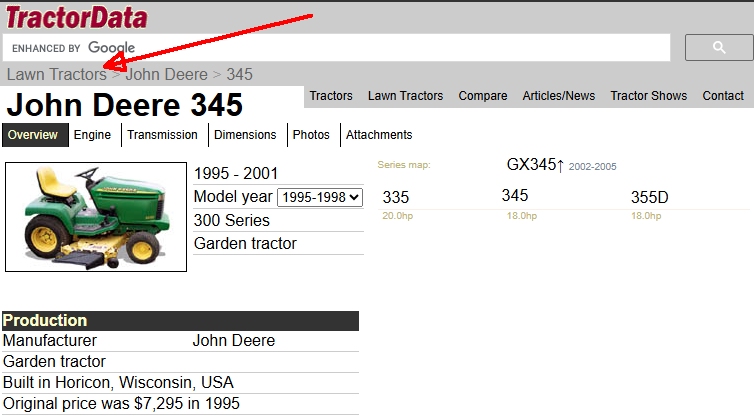Click the magnifier search button
Screen dimensions: 754x420
tap(719, 47)
